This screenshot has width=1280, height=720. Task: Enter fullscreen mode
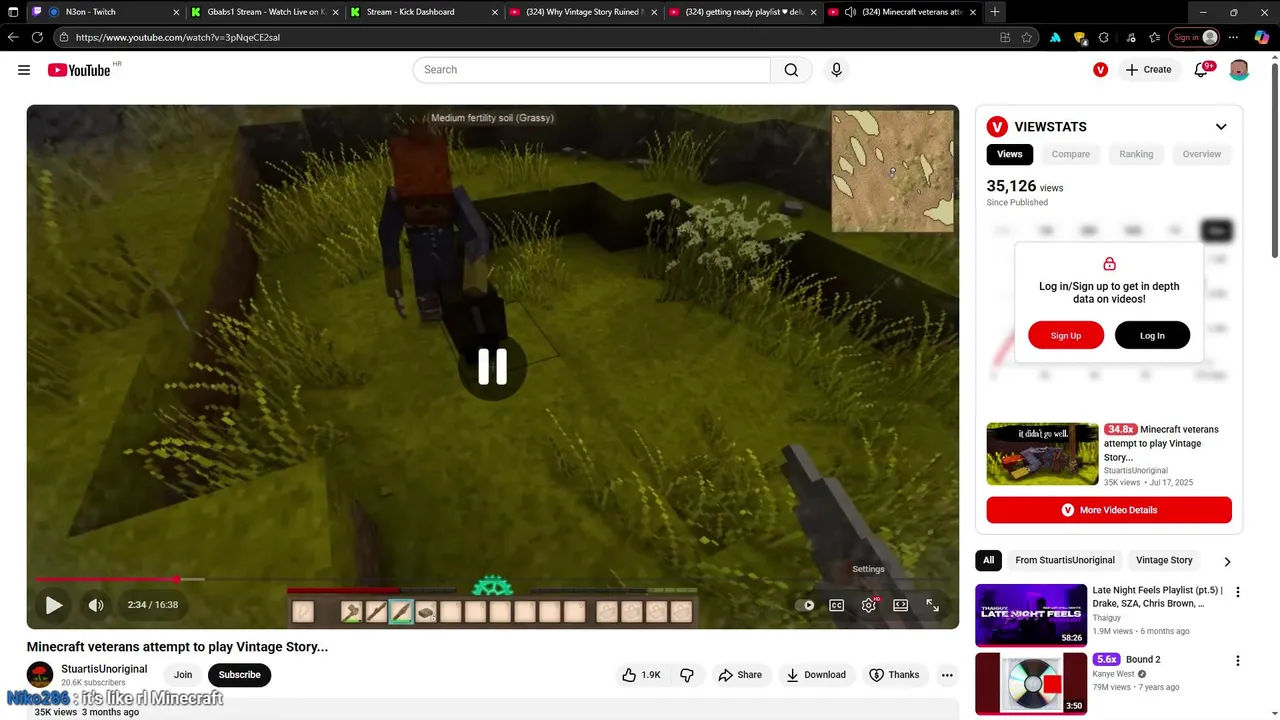pyautogui.click(x=933, y=605)
